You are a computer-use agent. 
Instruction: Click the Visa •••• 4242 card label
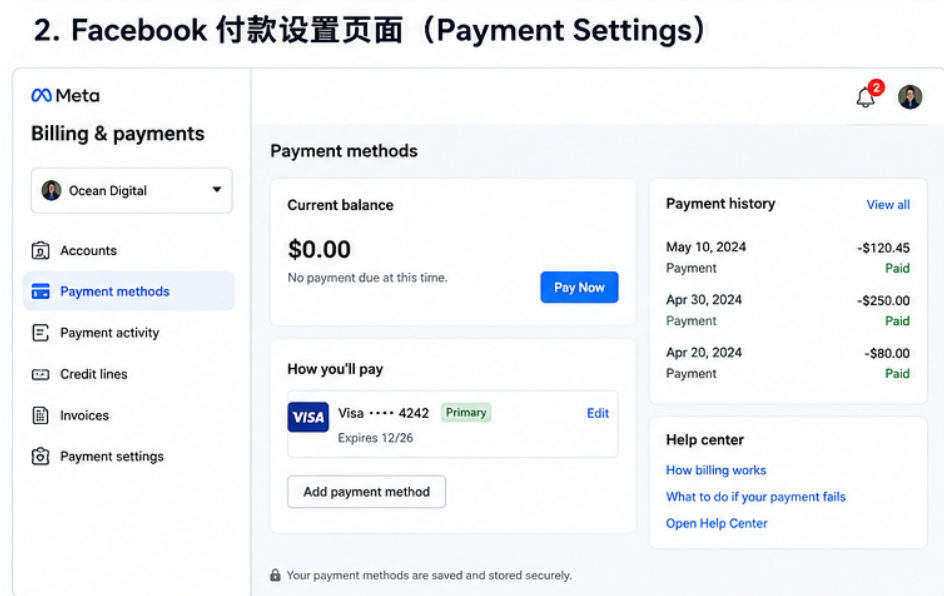click(384, 413)
